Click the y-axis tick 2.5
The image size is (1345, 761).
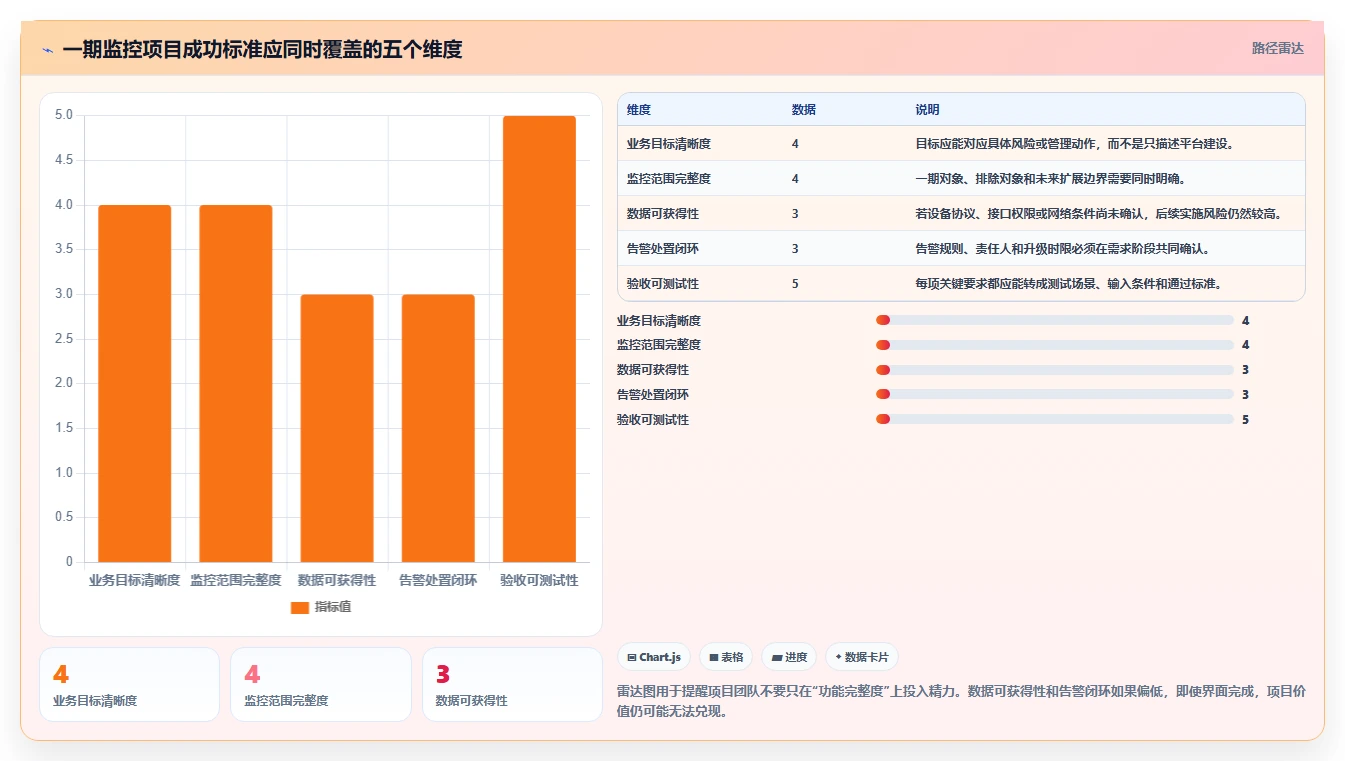(x=64, y=339)
